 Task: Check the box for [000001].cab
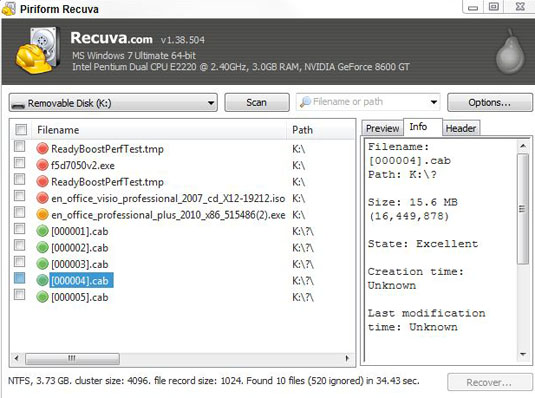19,229
